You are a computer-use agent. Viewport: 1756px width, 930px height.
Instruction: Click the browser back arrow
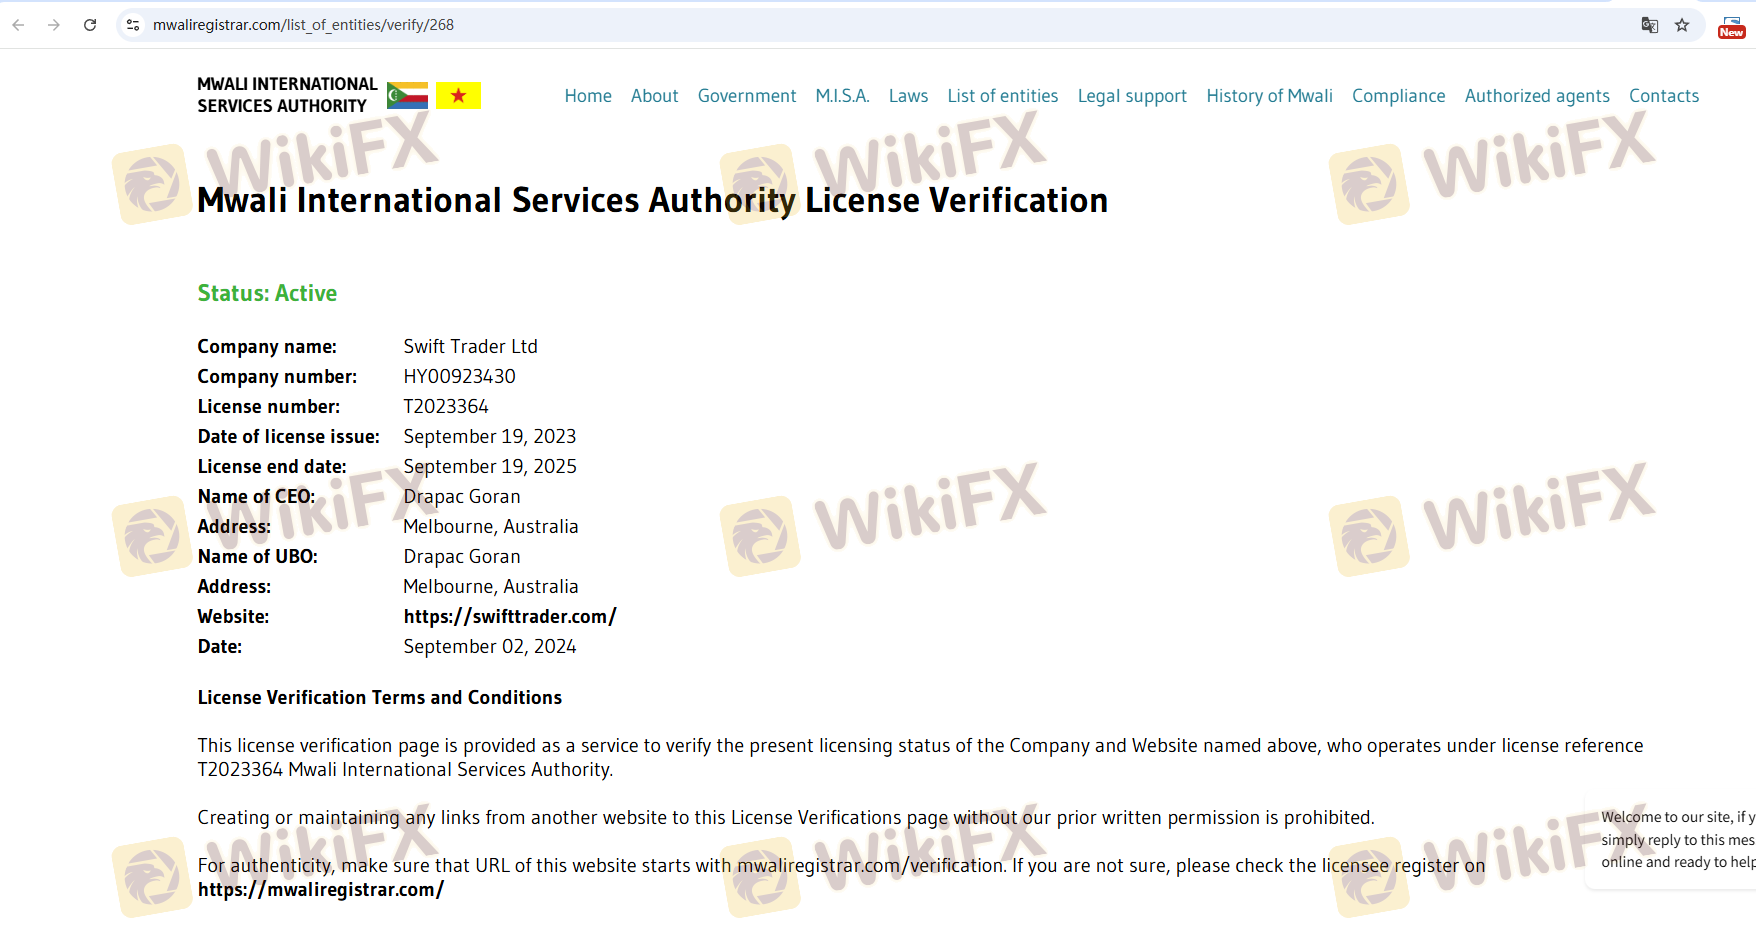click(x=18, y=25)
